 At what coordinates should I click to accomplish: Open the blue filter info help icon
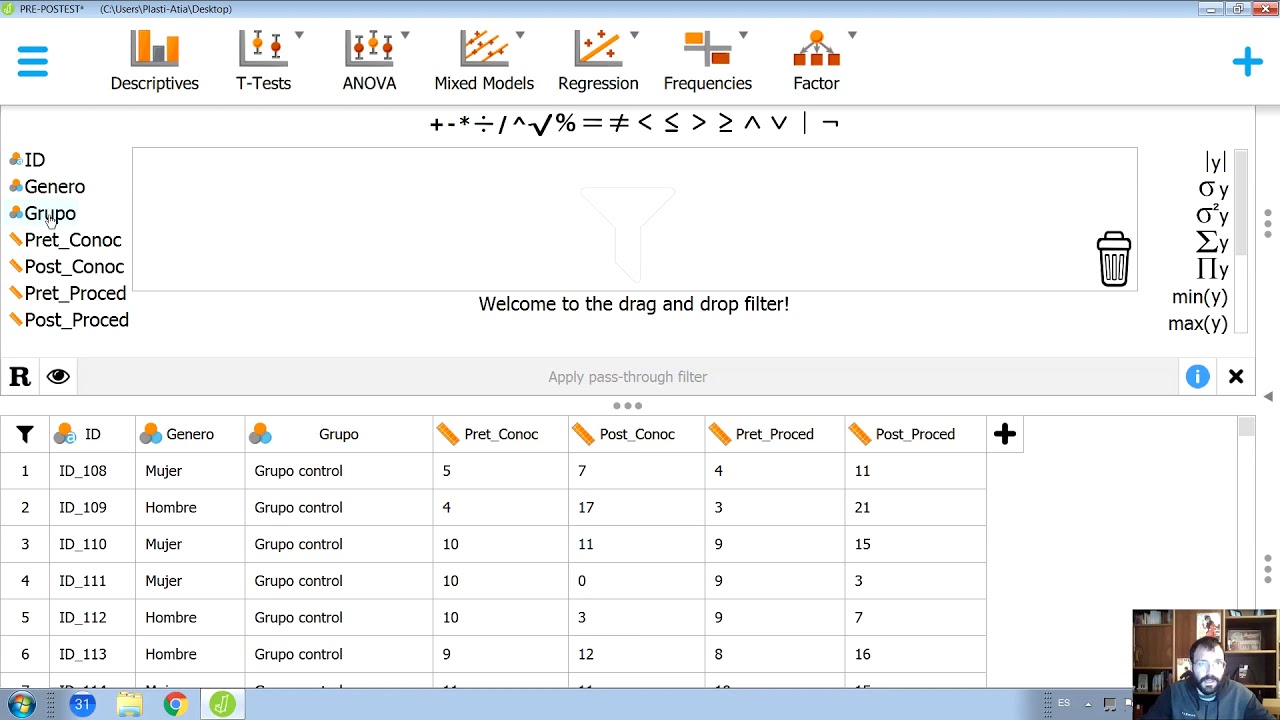(1197, 377)
